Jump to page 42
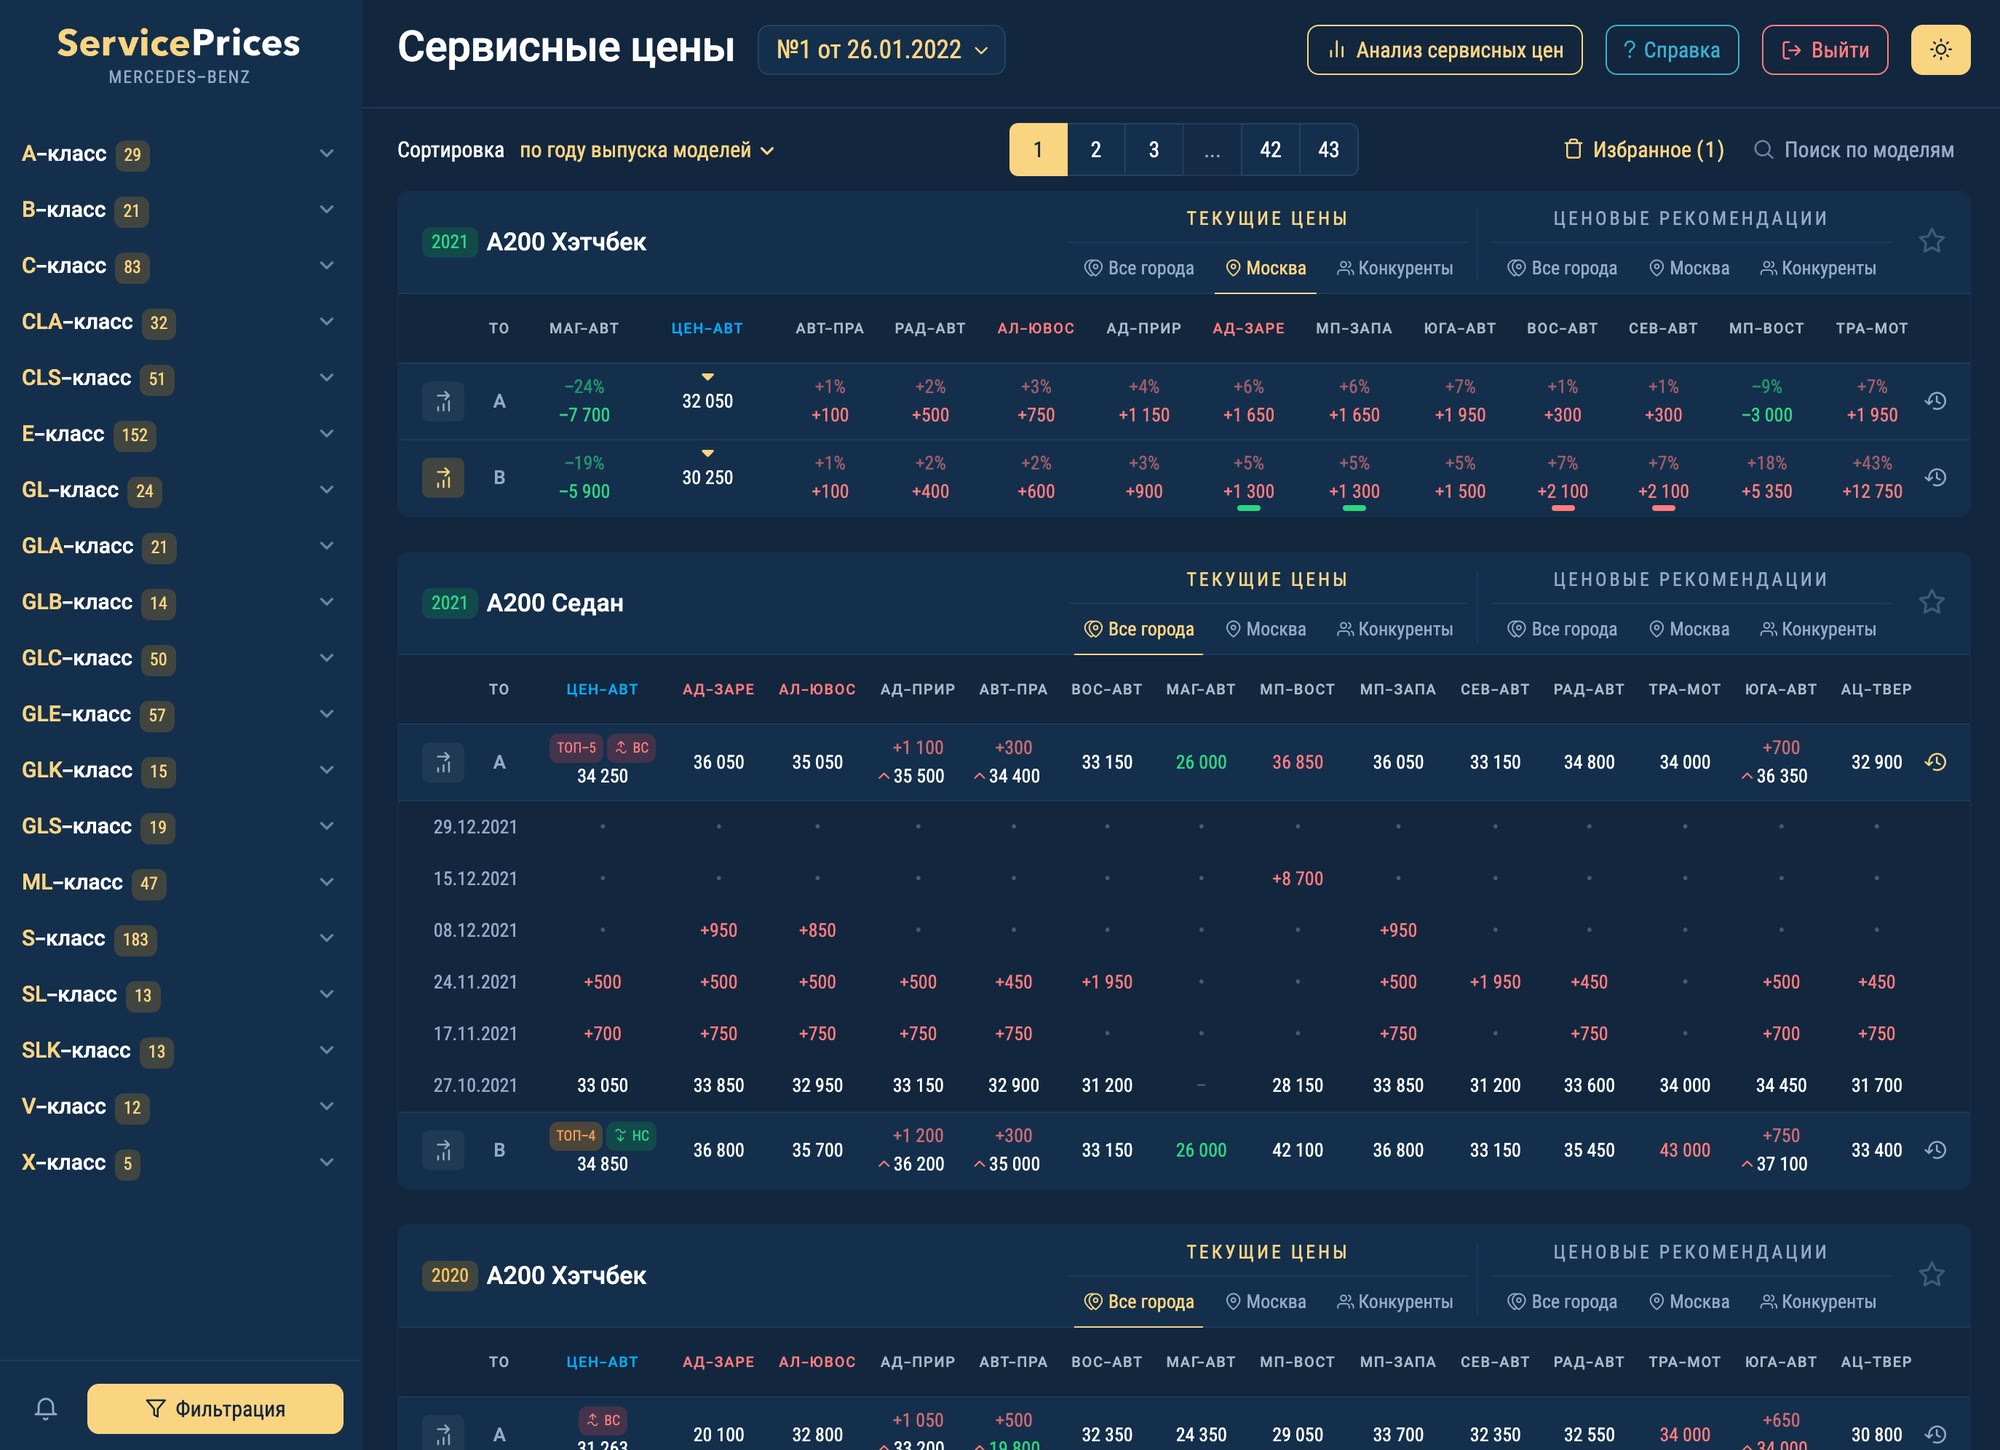The width and height of the screenshot is (2000, 1450). pyautogui.click(x=1270, y=150)
